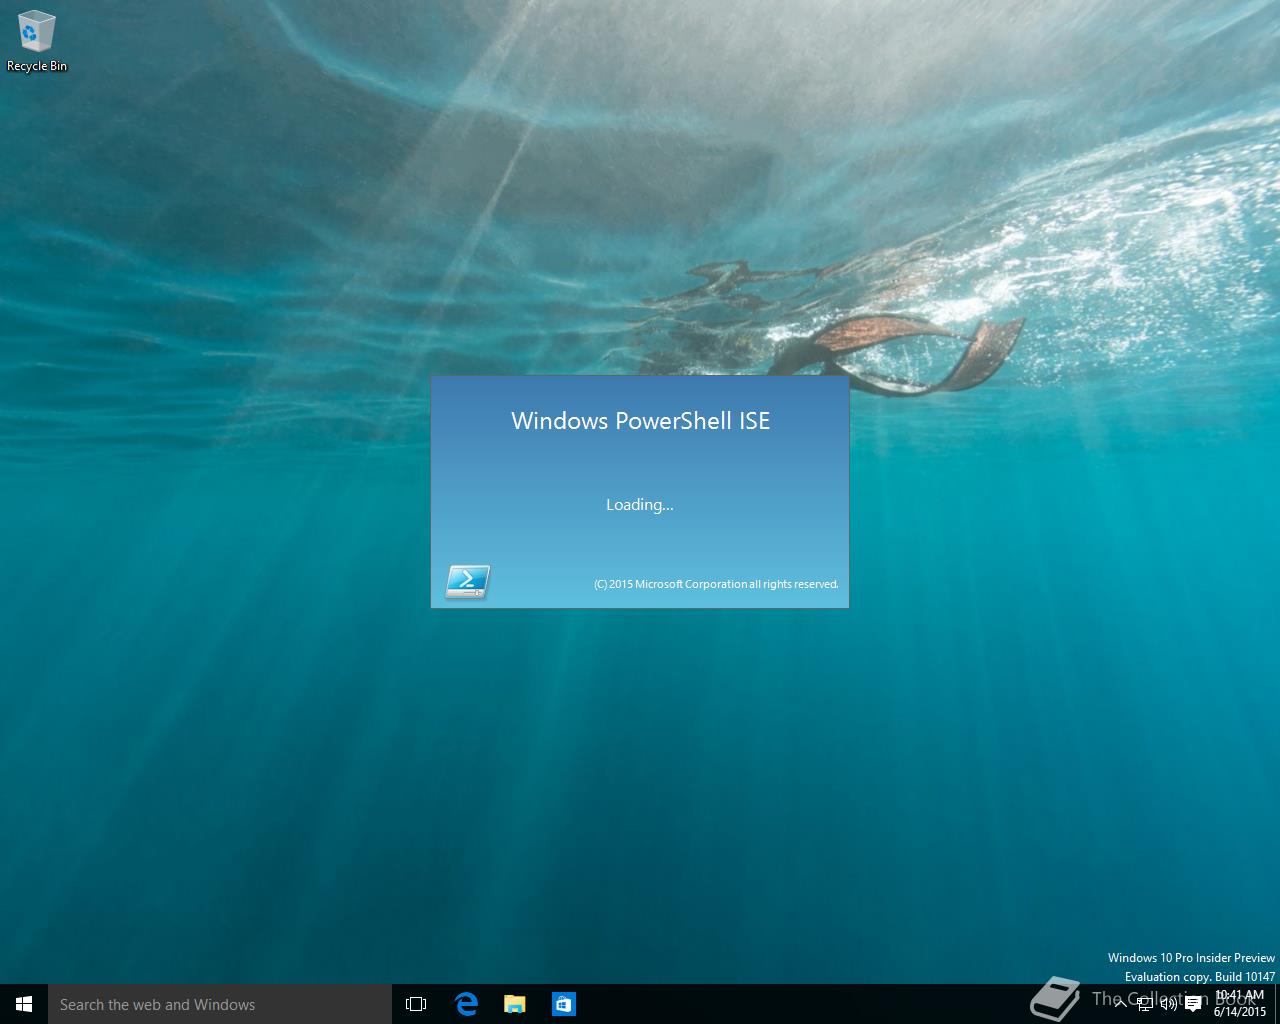Viewport: 1280px width, 1024px height.
Task: Open the volume control tray icon
Action: (1168, 1004)
